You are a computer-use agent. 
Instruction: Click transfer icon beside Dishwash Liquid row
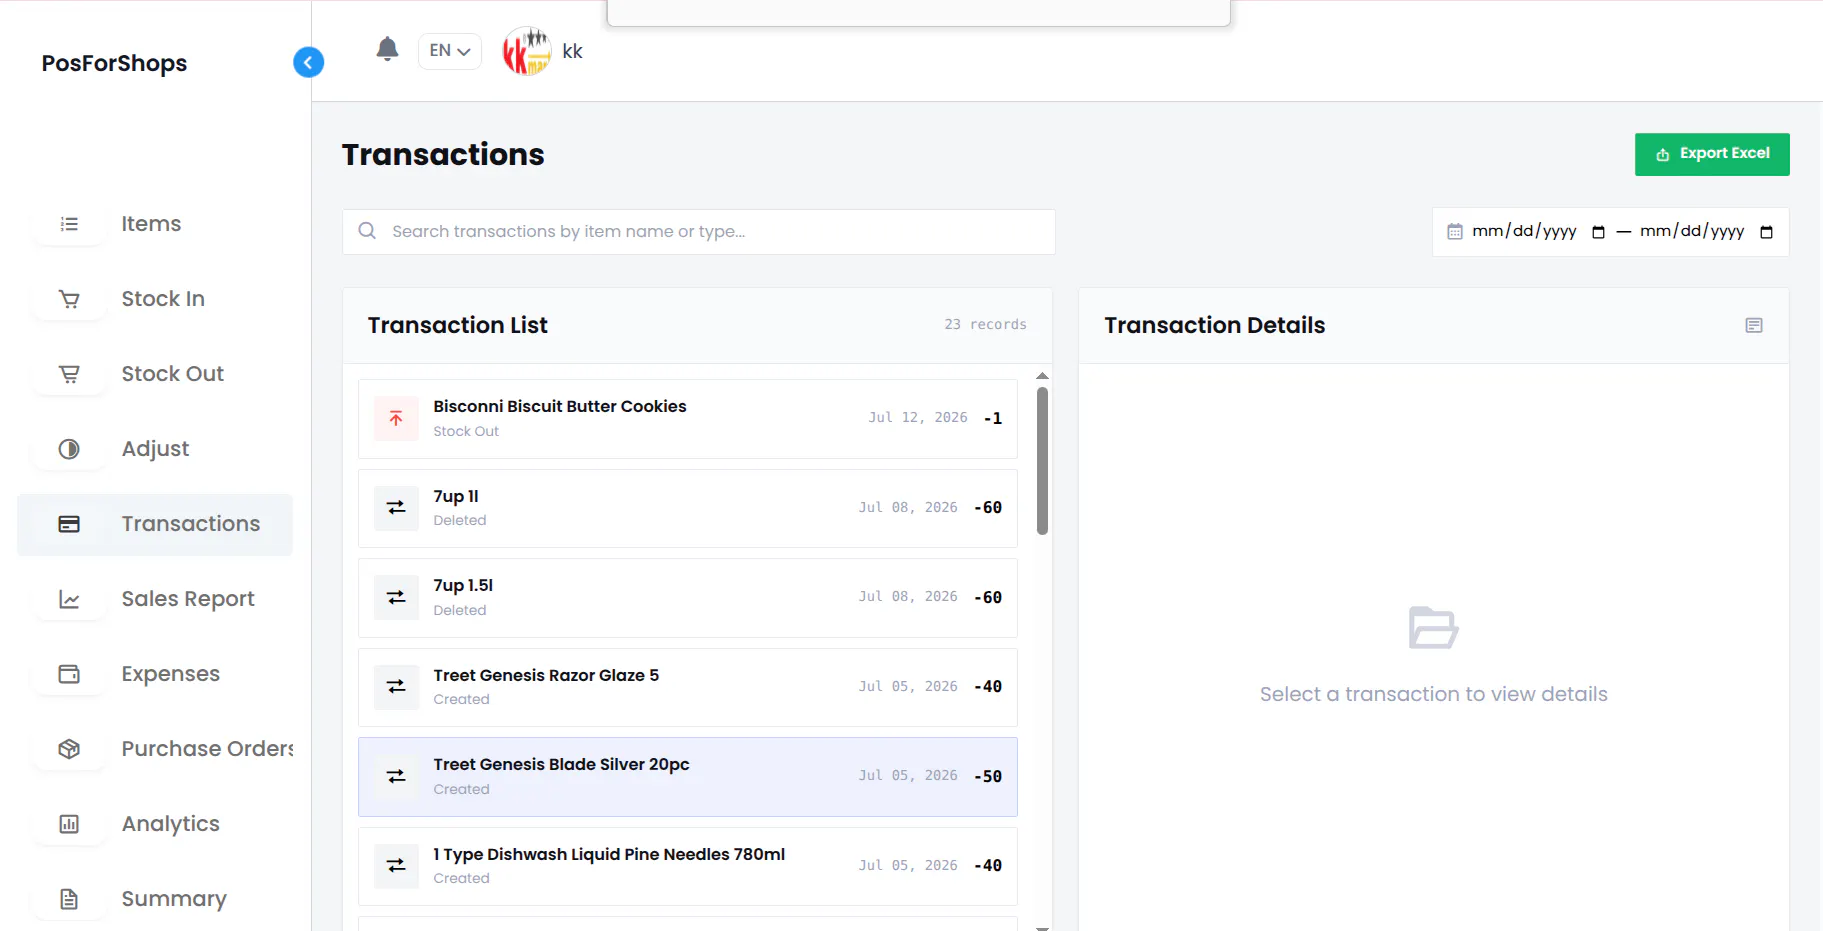click(396, 866)
